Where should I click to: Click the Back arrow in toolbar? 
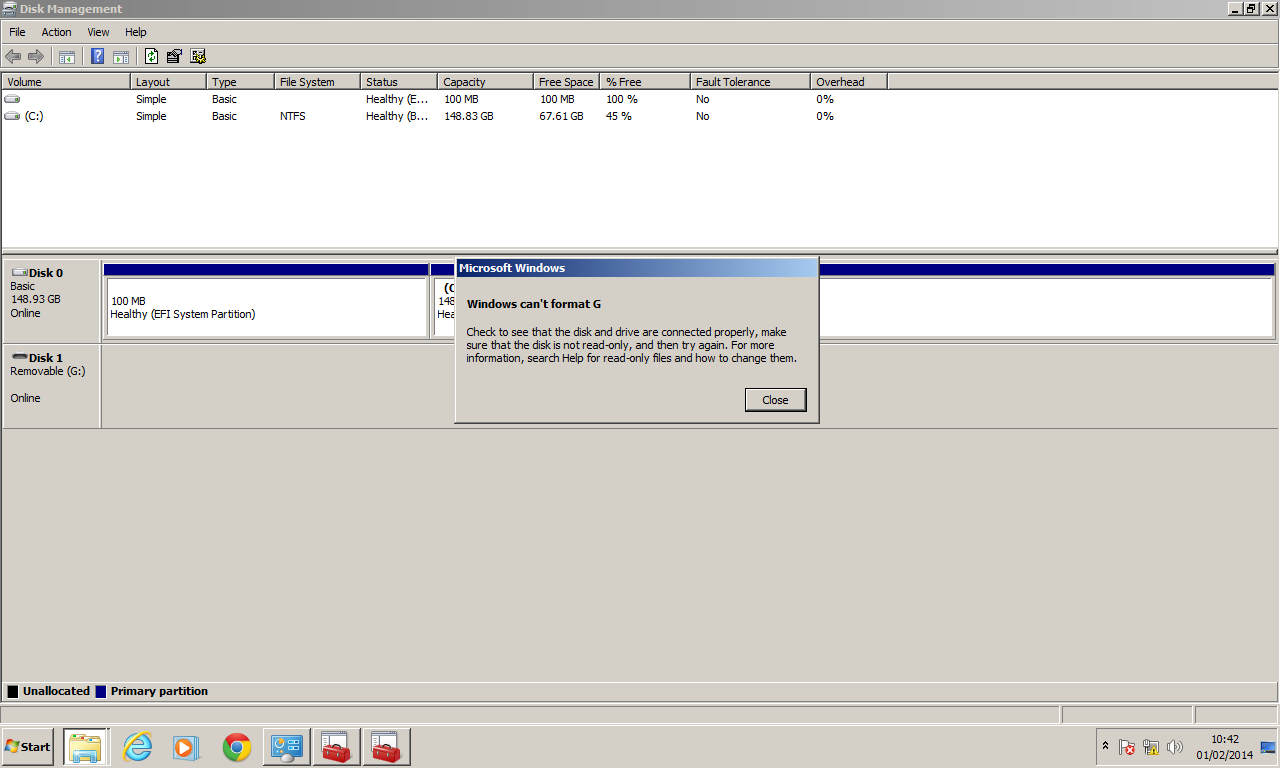13,56
